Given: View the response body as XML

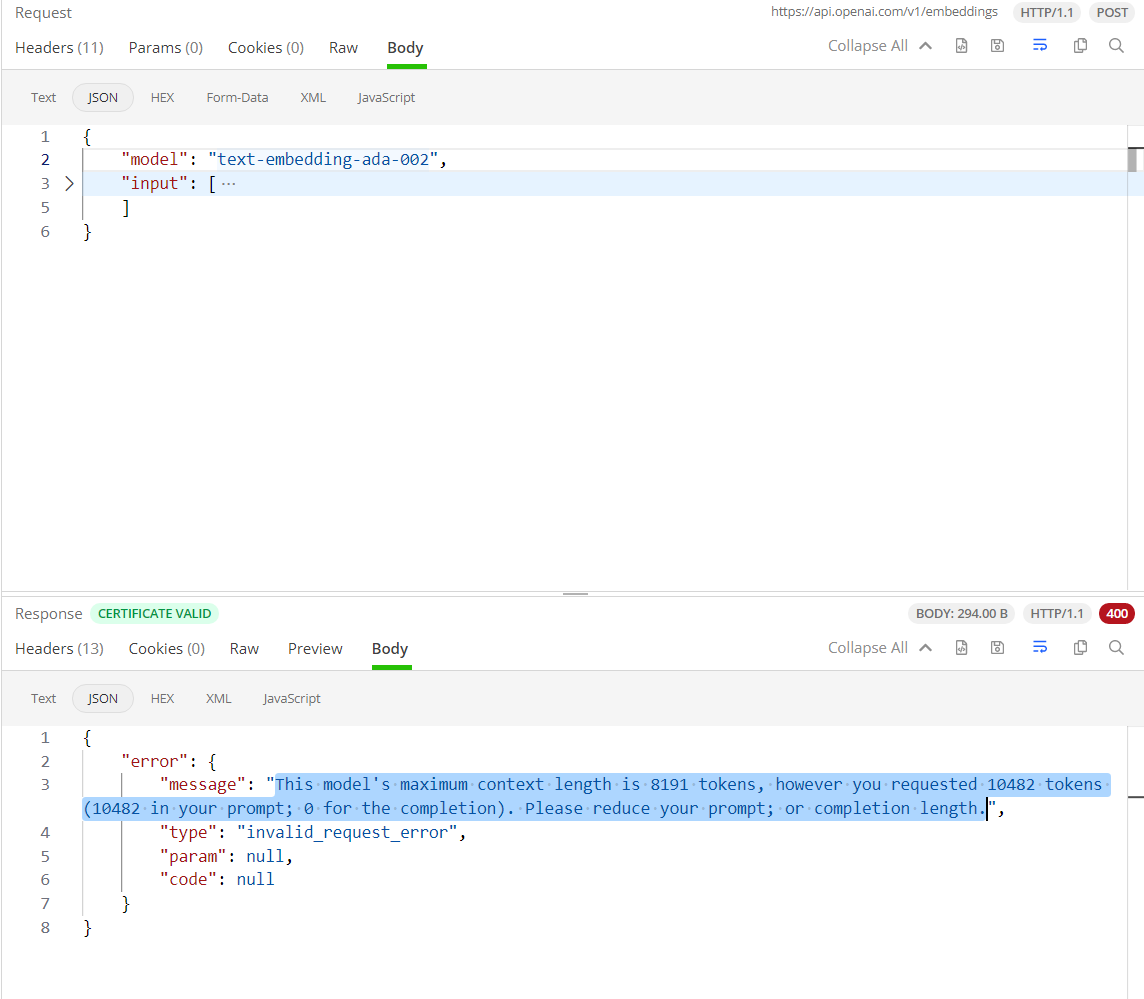Looking at the screenshot, I should [218, 699].
